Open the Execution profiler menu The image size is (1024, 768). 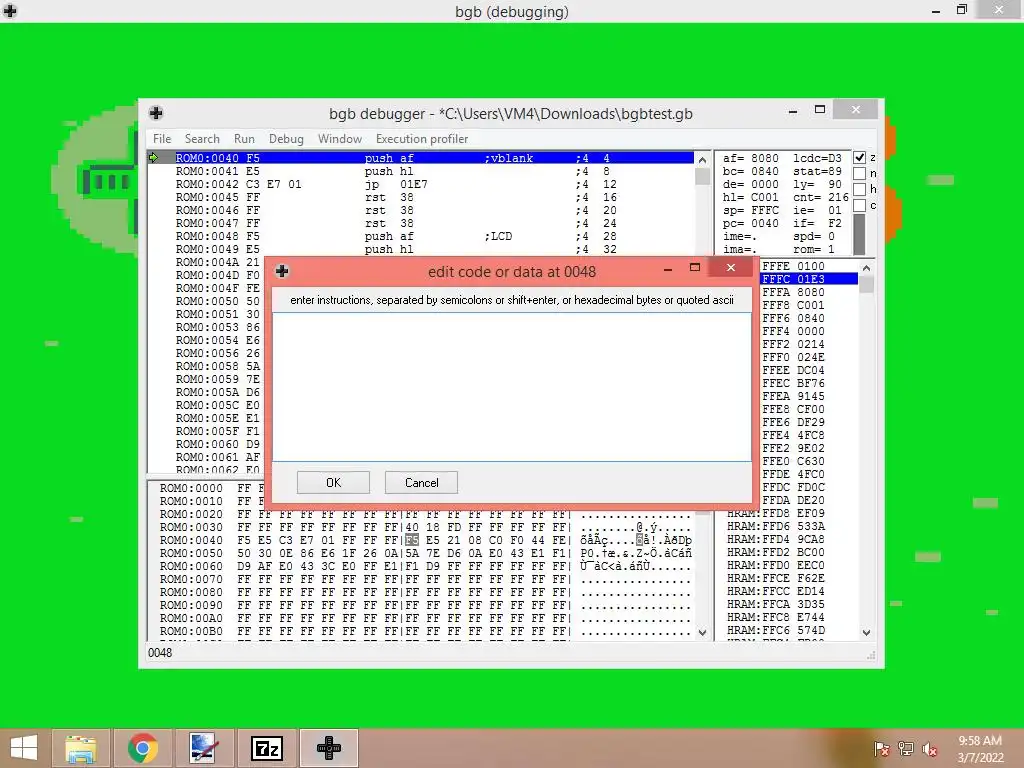click(x=422, y=138)
